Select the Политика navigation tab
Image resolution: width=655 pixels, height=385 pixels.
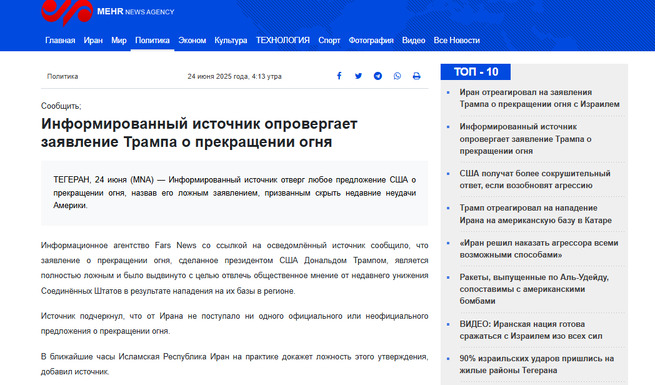click(x=152, y=41)
